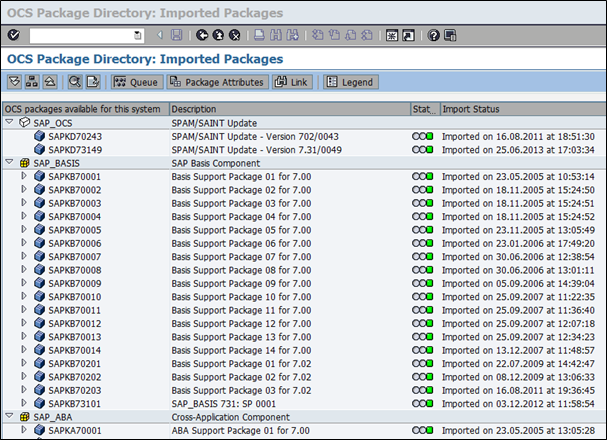Select the SAPKD70243 package row
607x440 pixels.
304,136
